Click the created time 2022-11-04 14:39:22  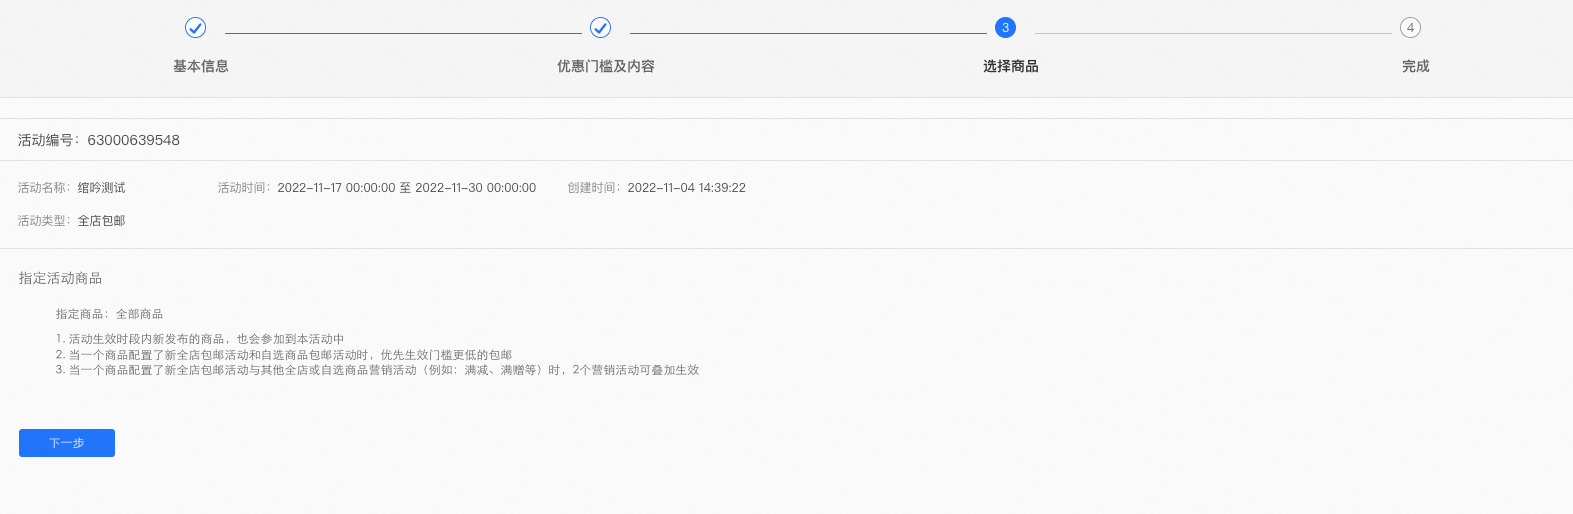click(x=687, y=188)
